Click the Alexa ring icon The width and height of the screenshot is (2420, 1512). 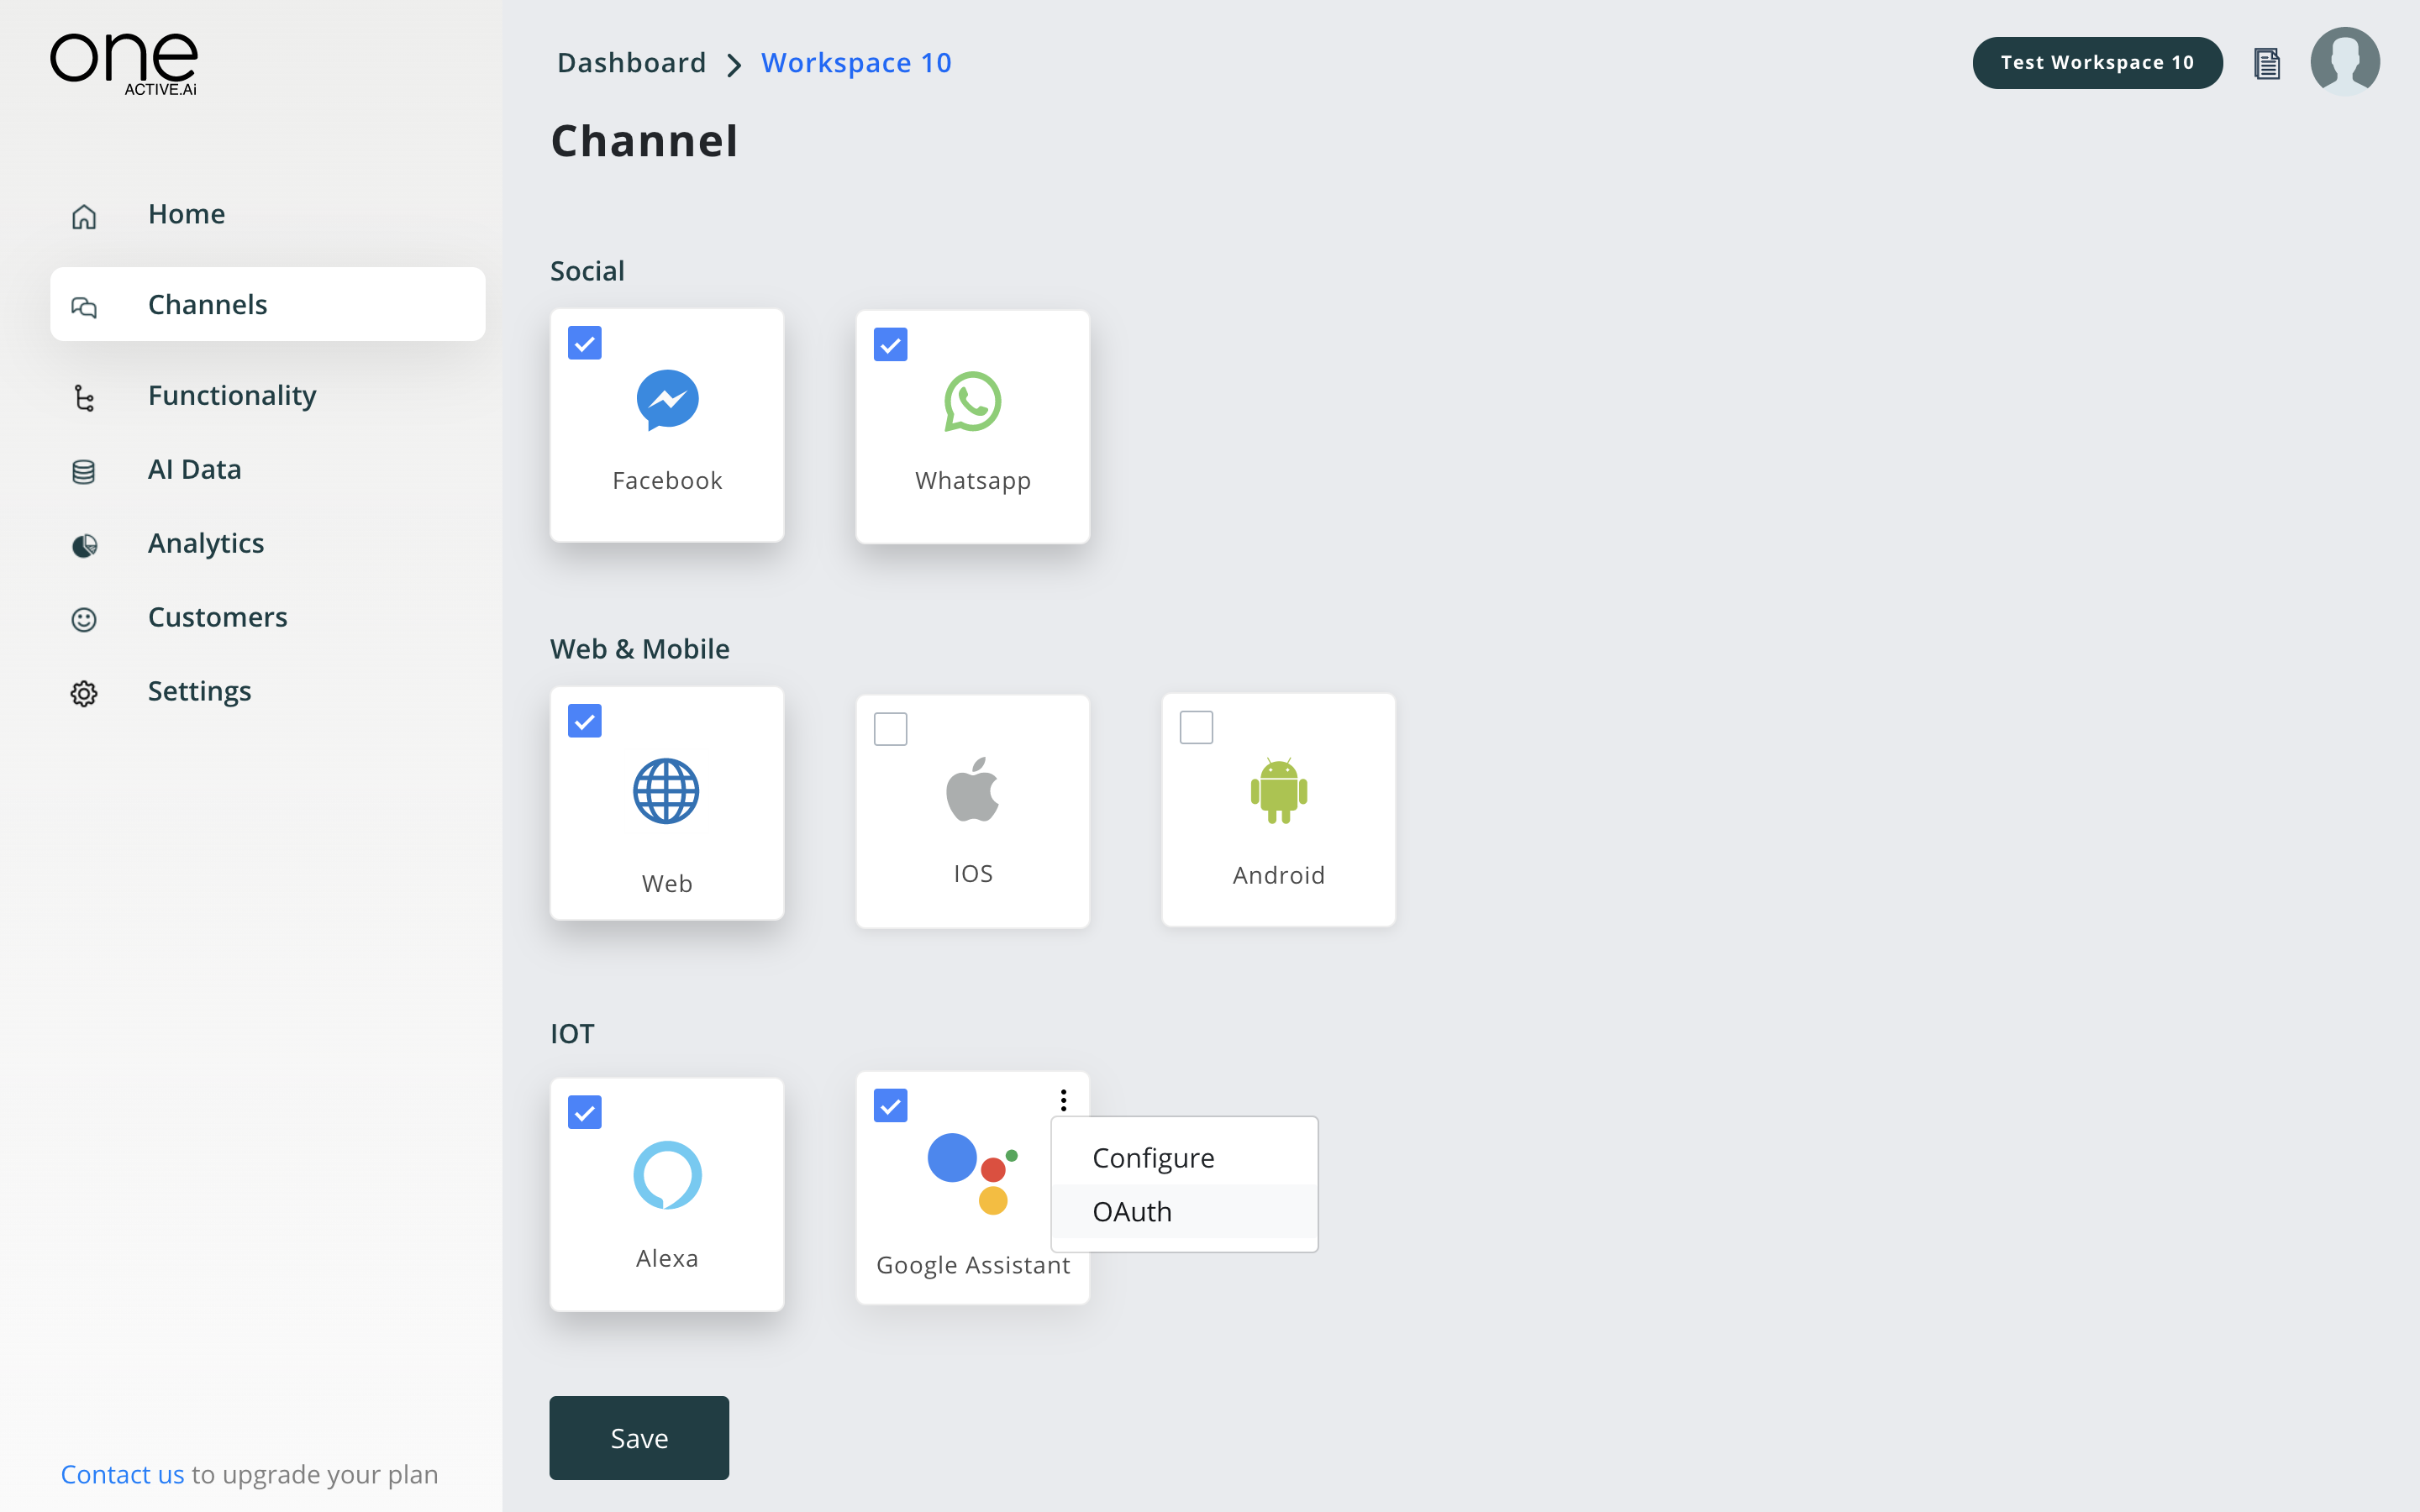[x=667, y=1175]
